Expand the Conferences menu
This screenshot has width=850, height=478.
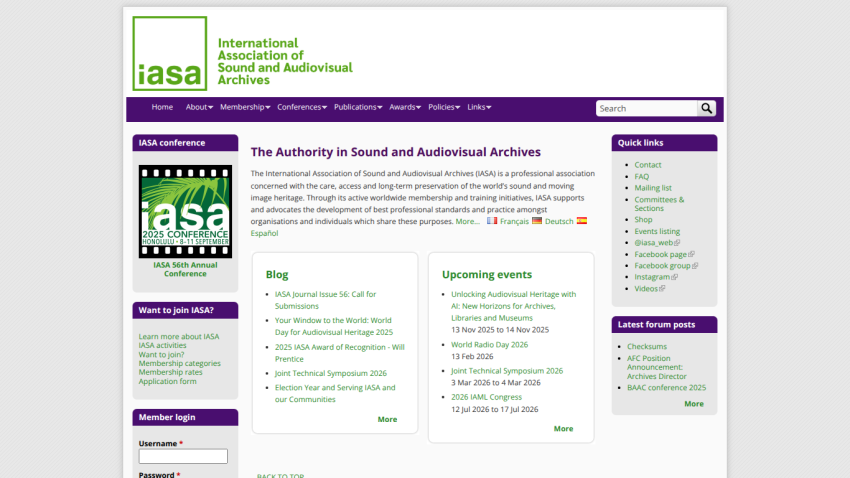(x=302, y=107)
